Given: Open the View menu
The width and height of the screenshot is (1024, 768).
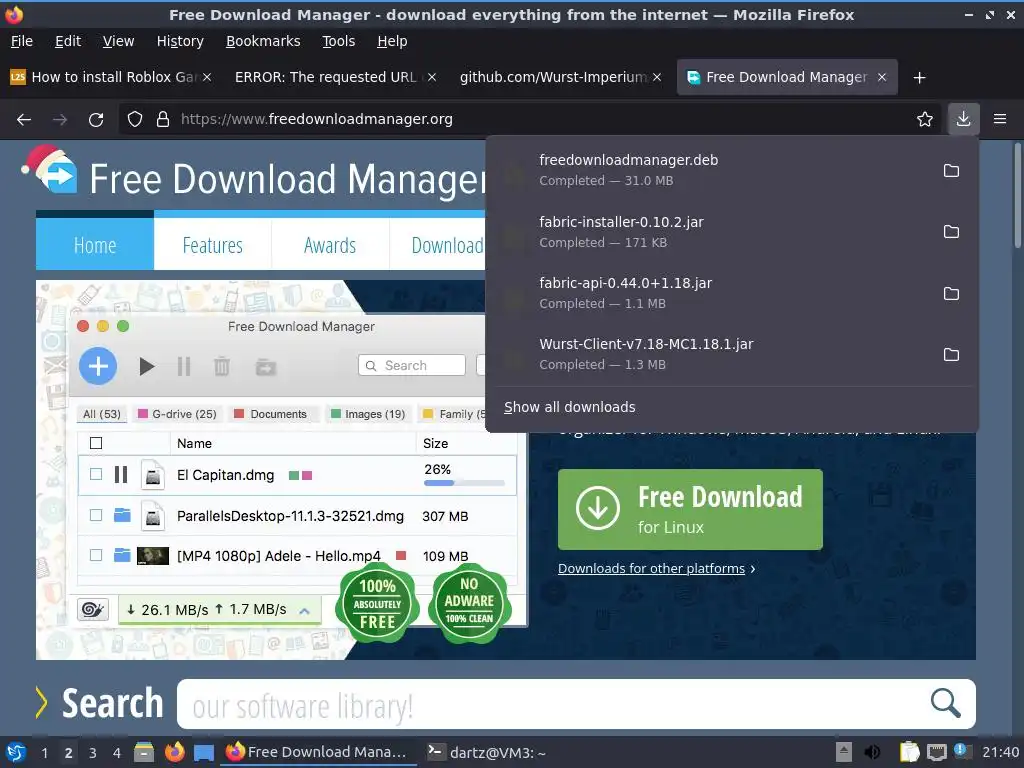Looking at the screenshot, I should tap(118, 41).
